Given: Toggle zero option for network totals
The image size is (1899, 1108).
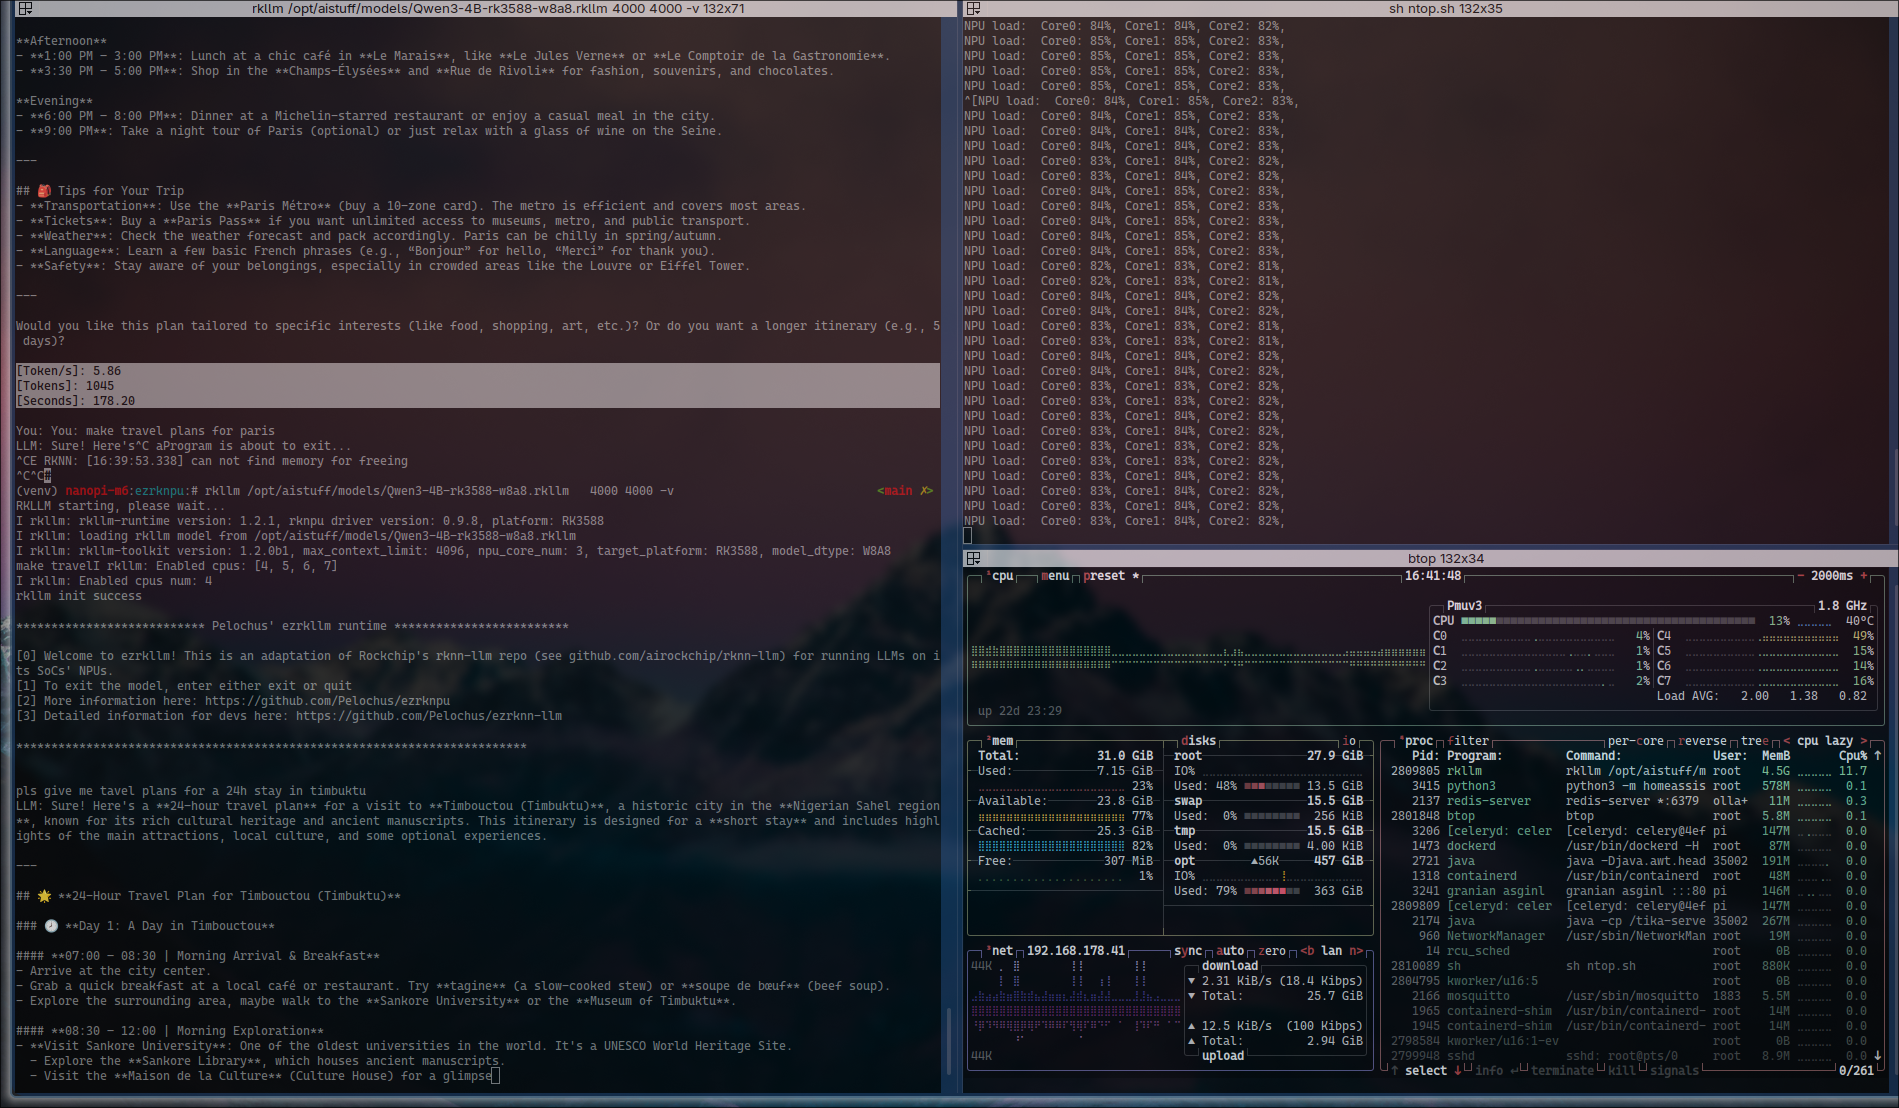Looking at the screenshot, I should pyautogui.click(x=1272, y=951).
